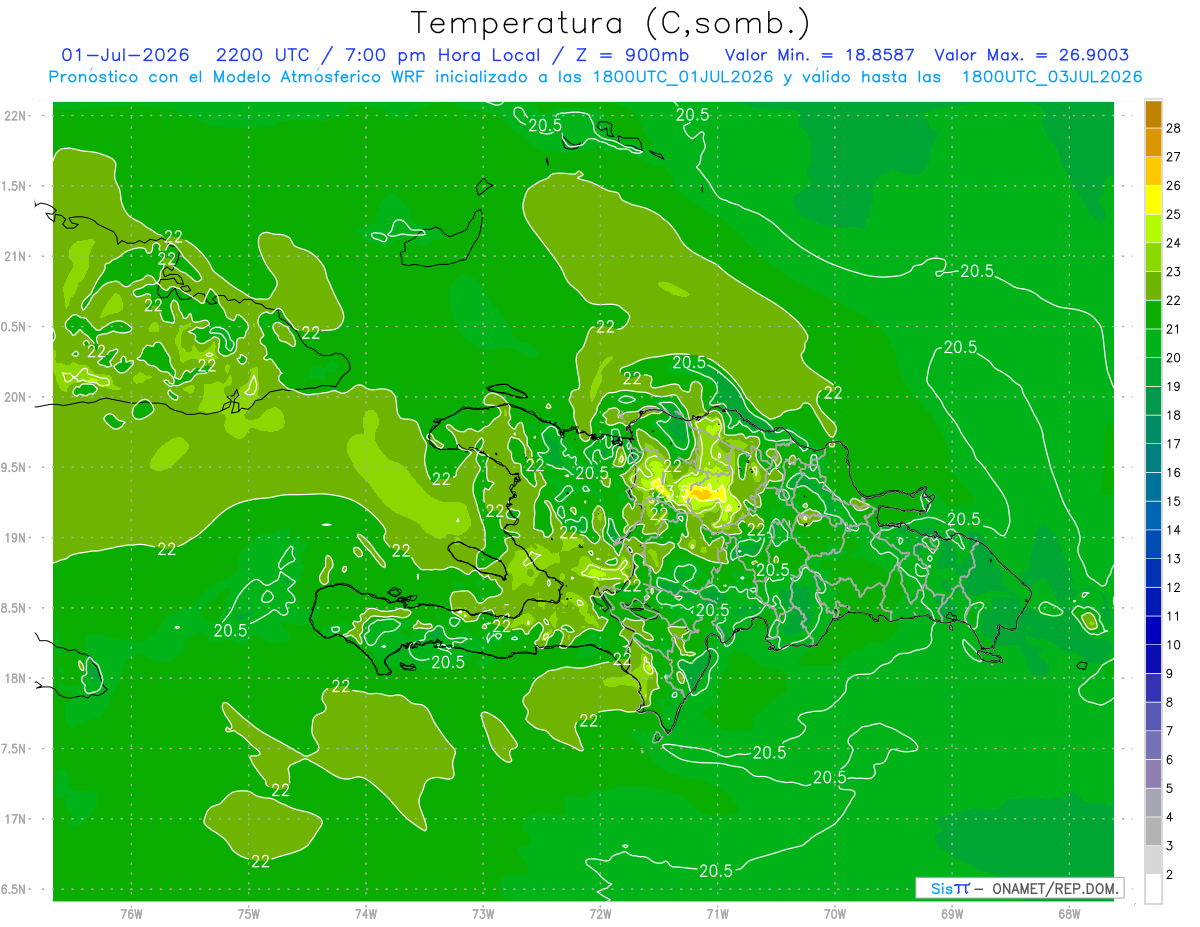Click the '20N' latitude axis label
Screen dimensions: 1200x927
pyautogui.click(x=15, y=397)
